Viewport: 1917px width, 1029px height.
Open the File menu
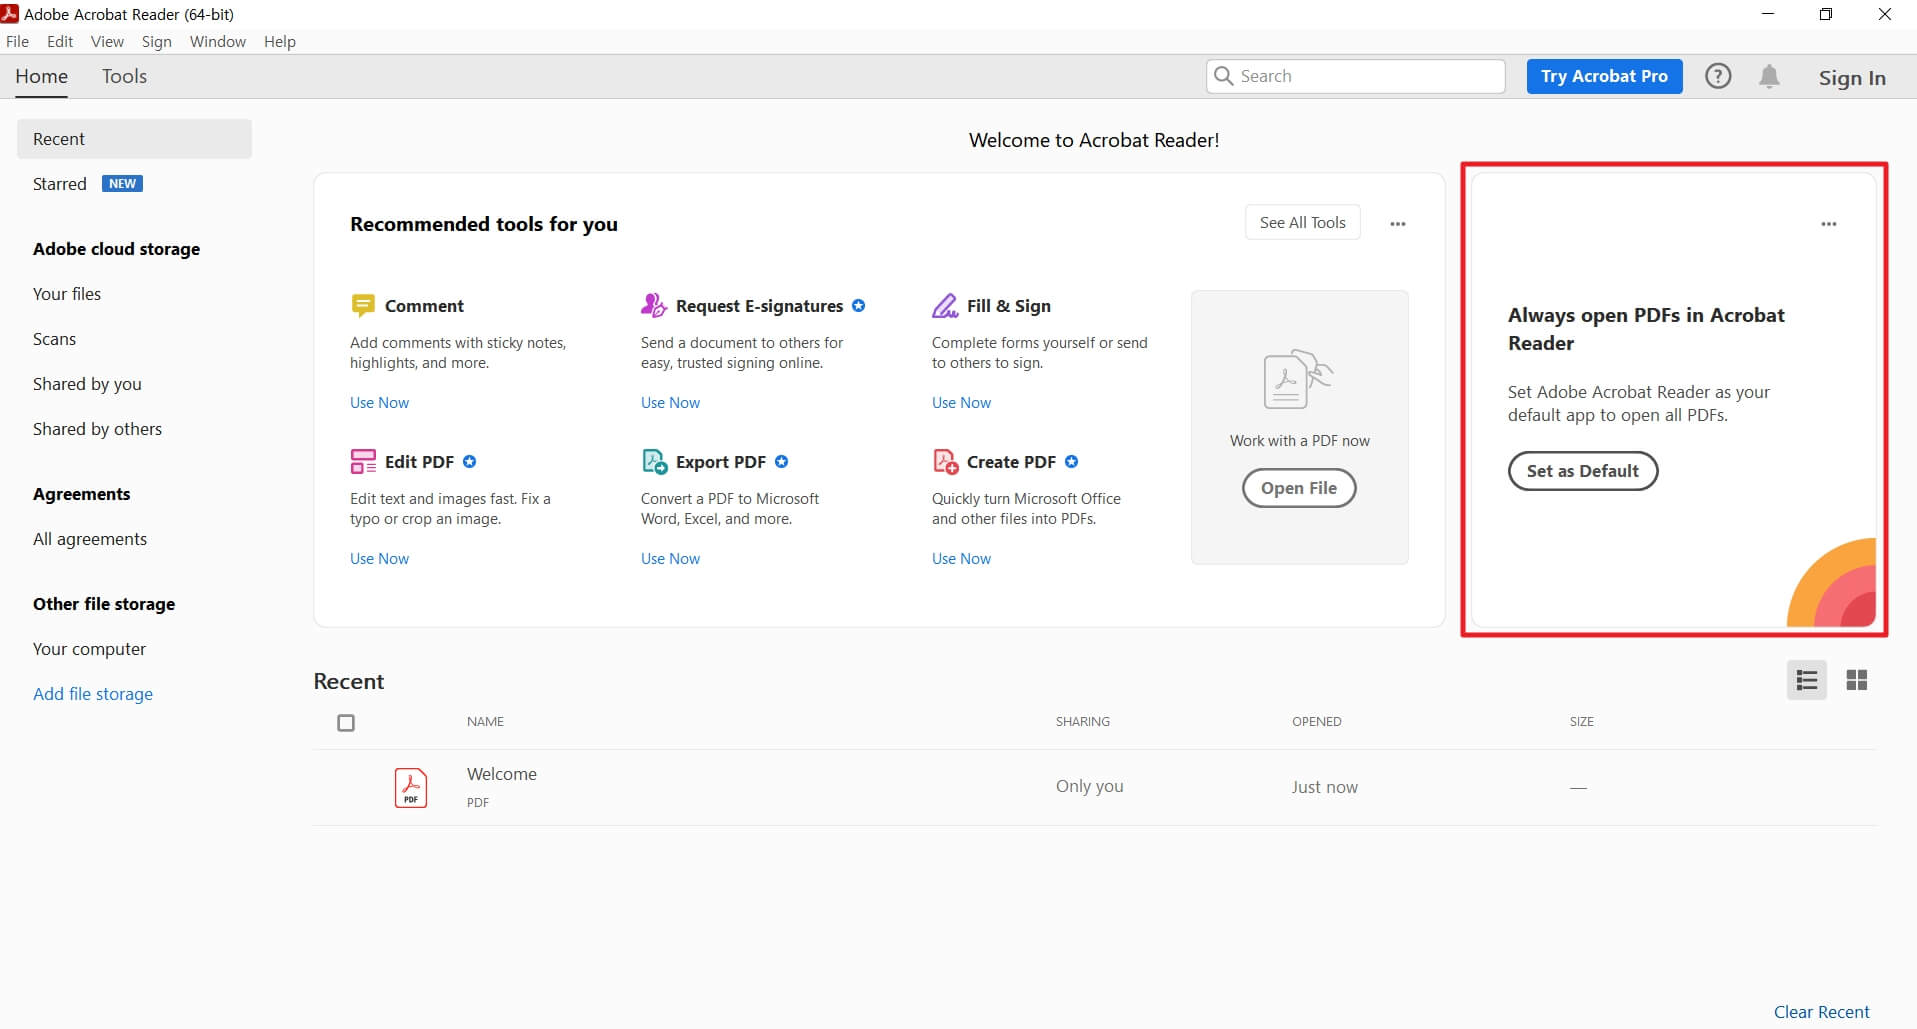(x=17, y=41)
